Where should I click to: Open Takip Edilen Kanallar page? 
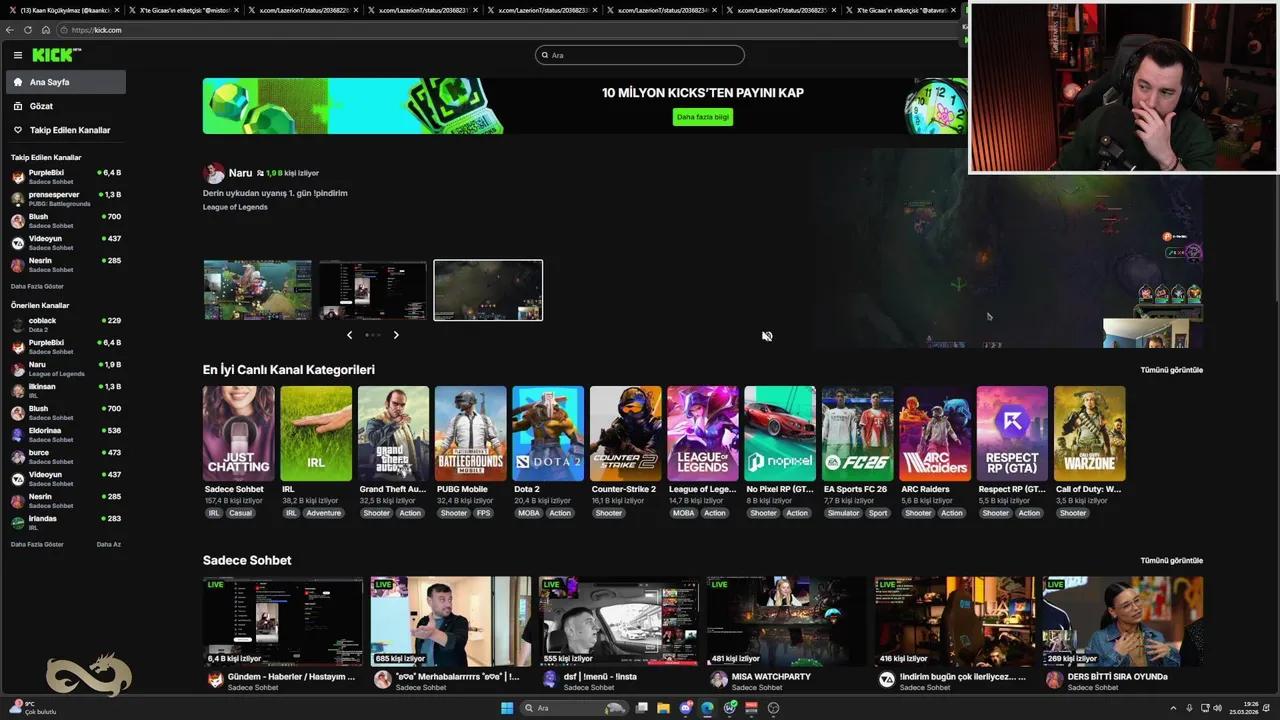tap(65, 130)
